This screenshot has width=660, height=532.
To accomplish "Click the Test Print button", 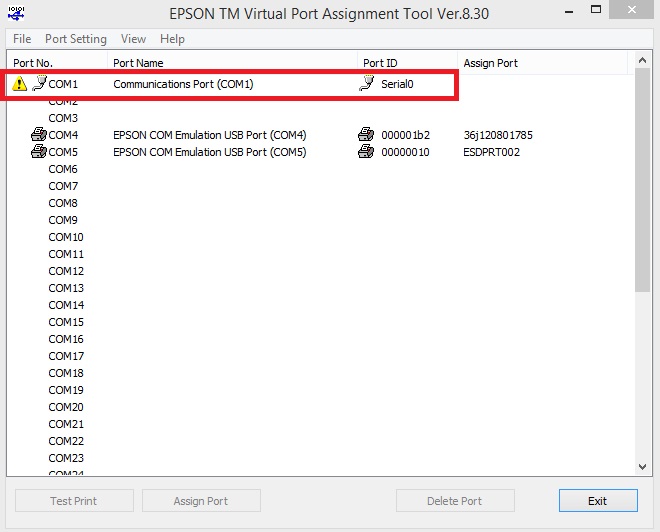I will (x=74, y=500).
